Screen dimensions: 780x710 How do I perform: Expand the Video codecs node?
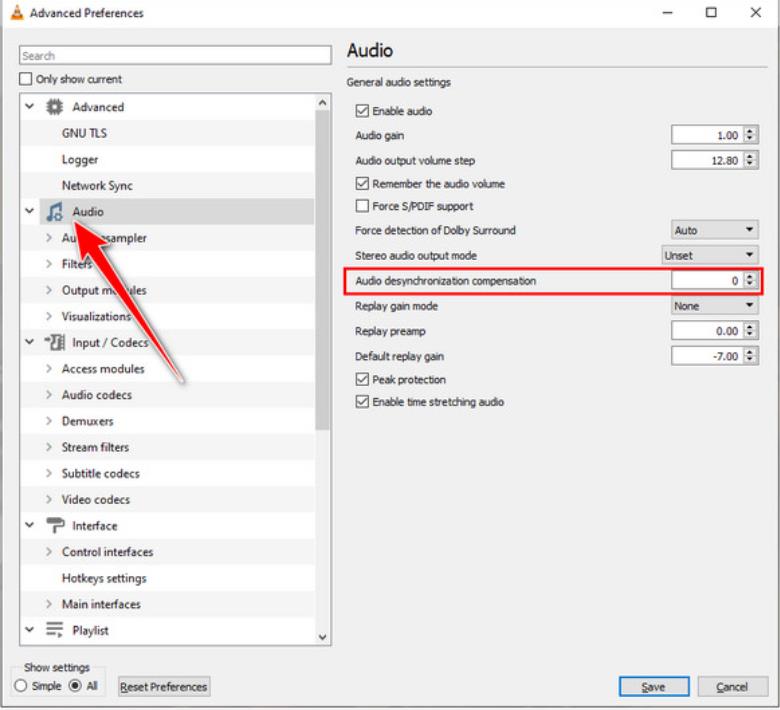point(49,499)
